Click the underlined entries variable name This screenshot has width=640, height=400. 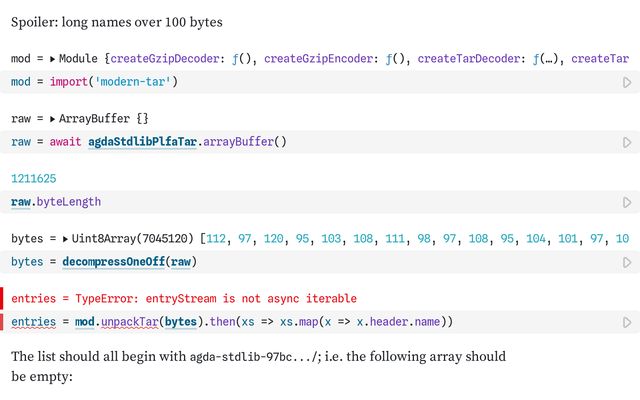pyautogui.click(x=33, y=322)
